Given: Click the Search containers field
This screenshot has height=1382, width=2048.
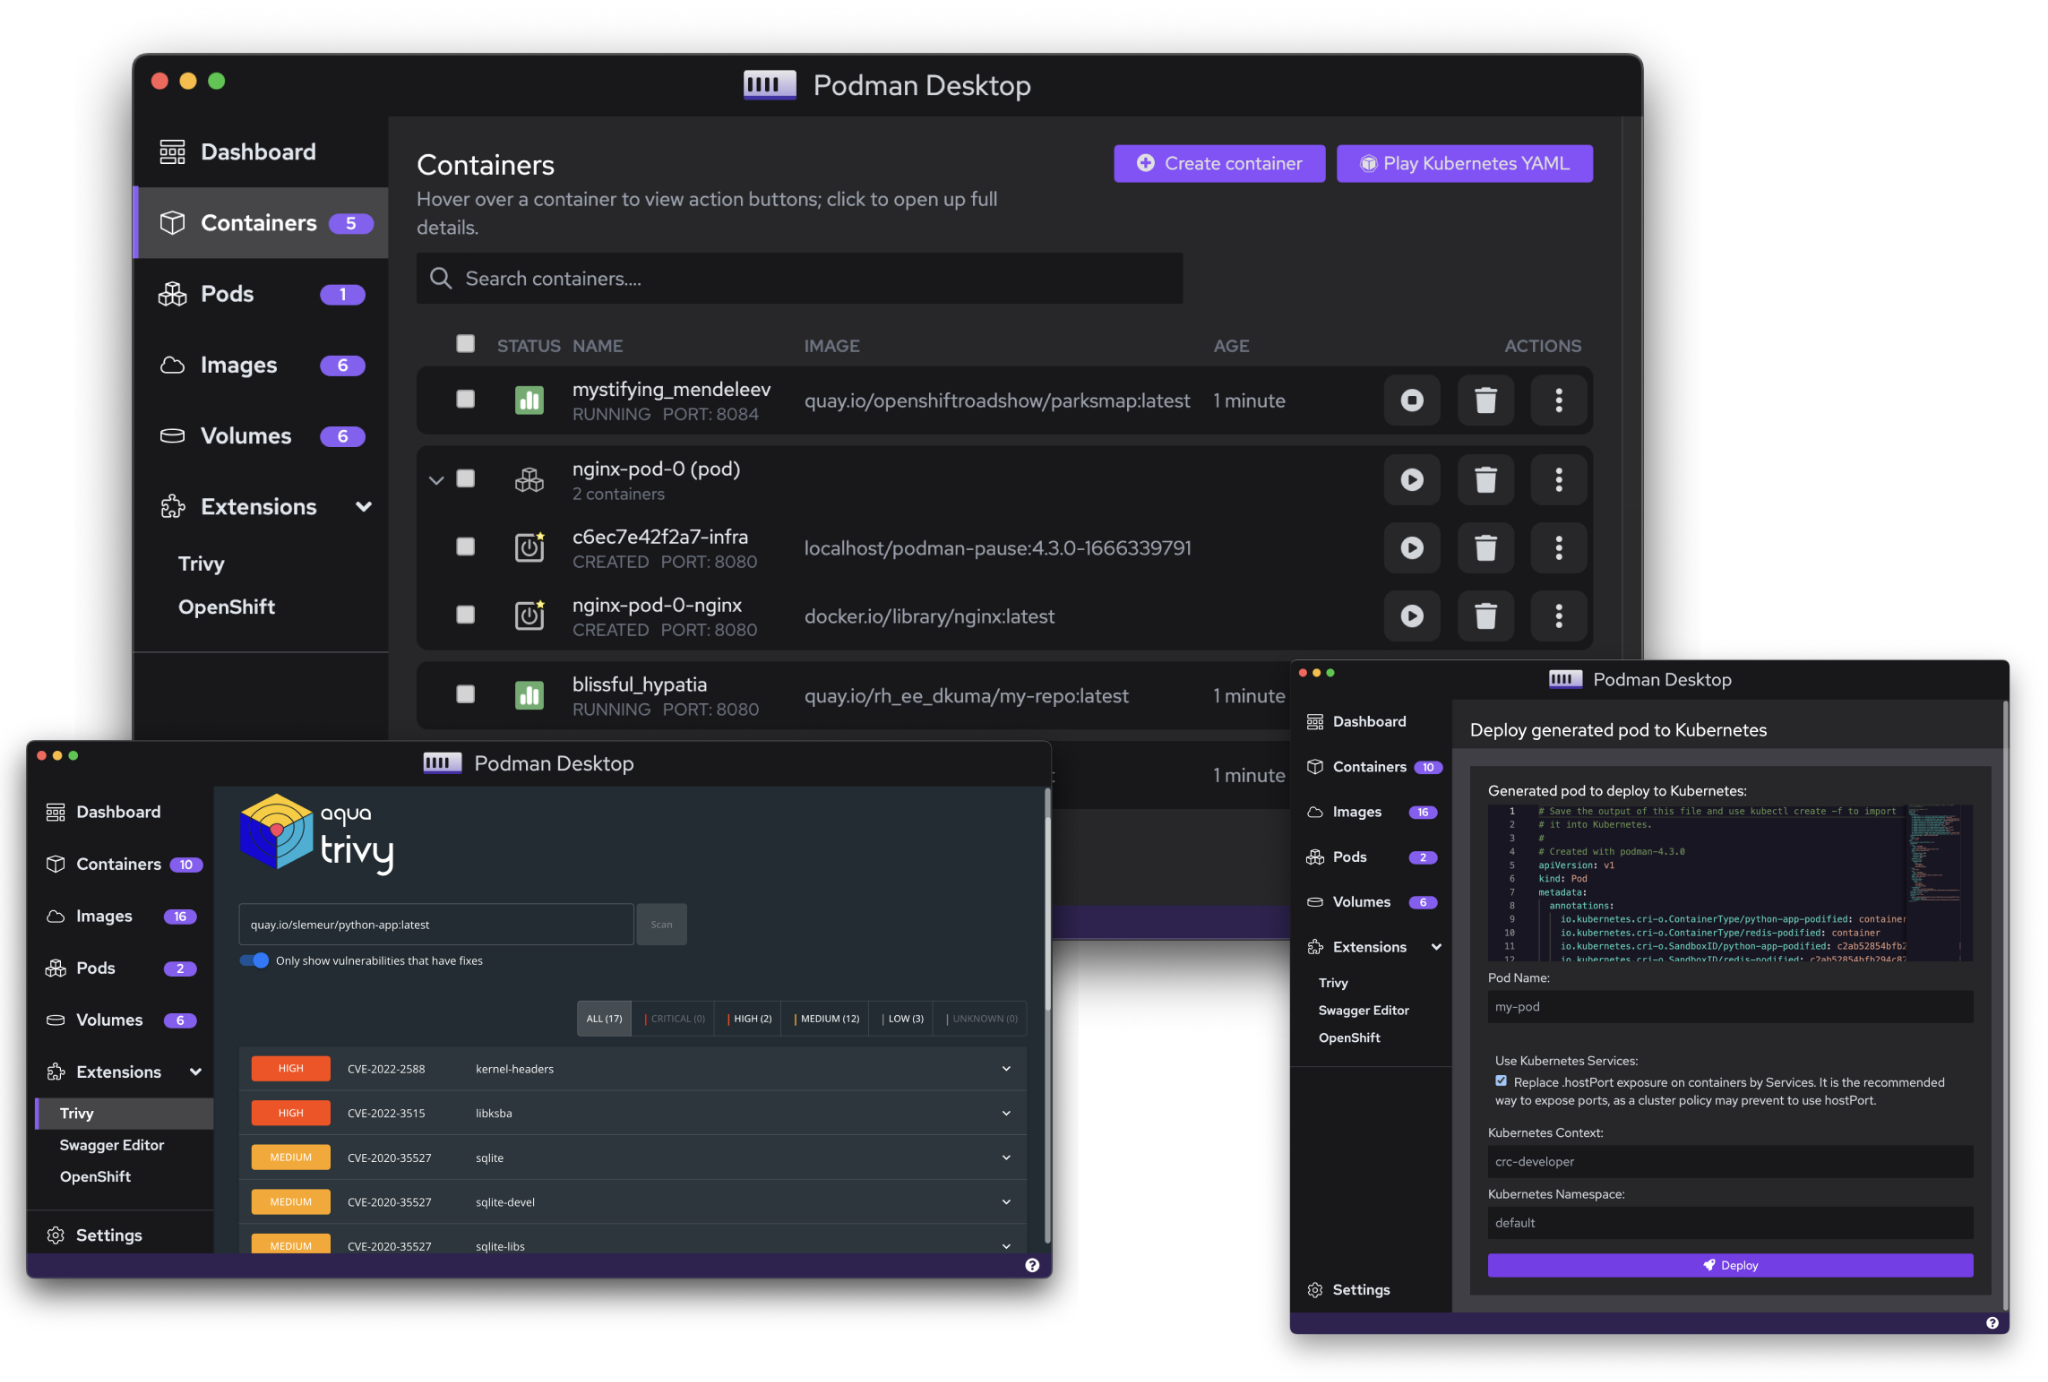Looking at the screenshot, I should point(799,279).
